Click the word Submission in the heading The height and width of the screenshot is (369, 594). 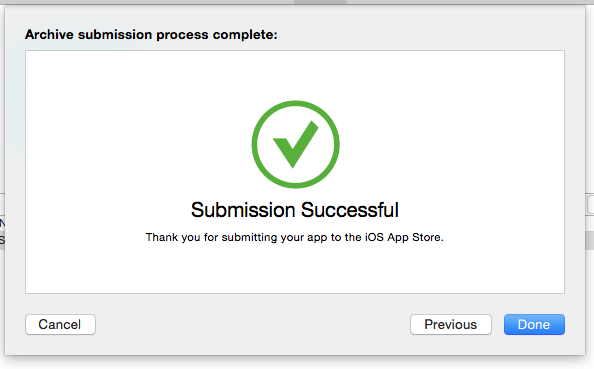[243, 210]
